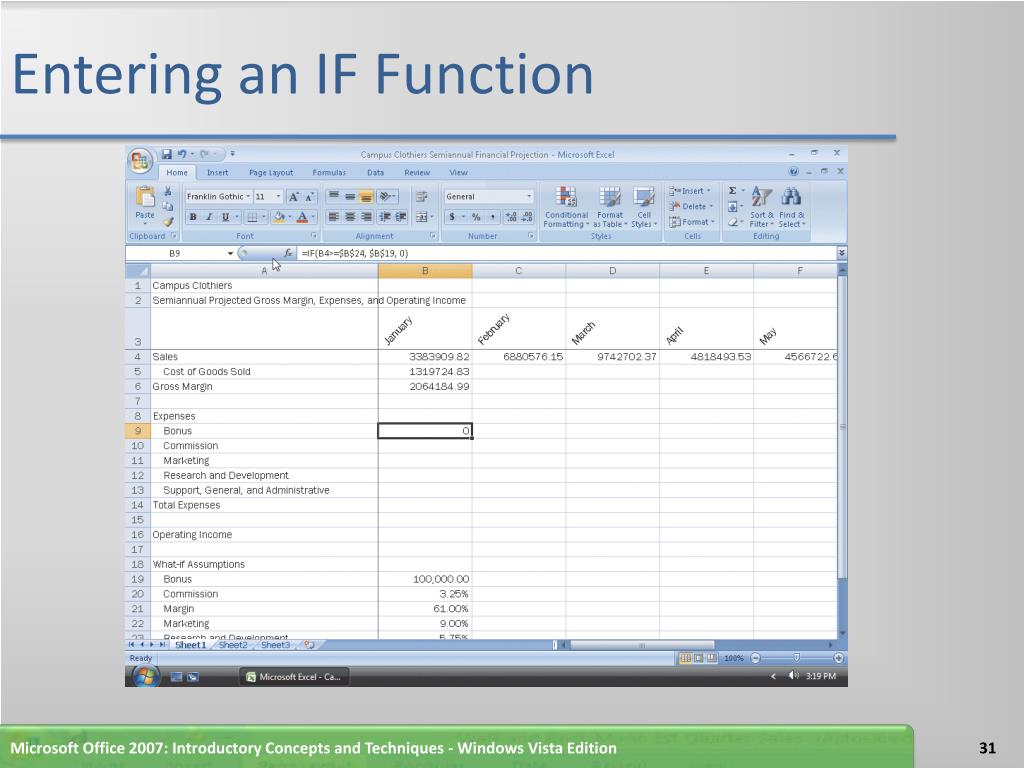
Task: Open the Cell Styles gallery
Action: coord(644,207)
